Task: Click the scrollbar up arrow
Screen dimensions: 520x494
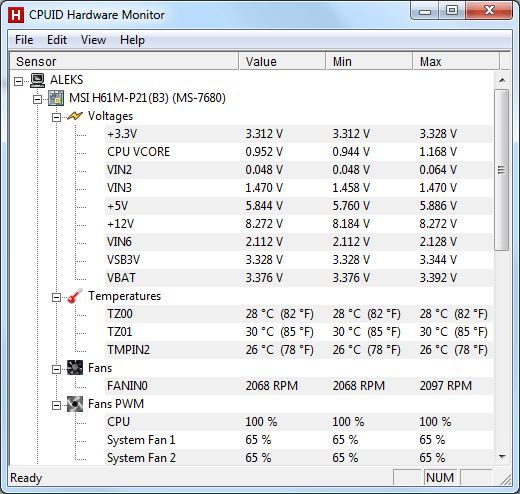Action: (502, 80)
